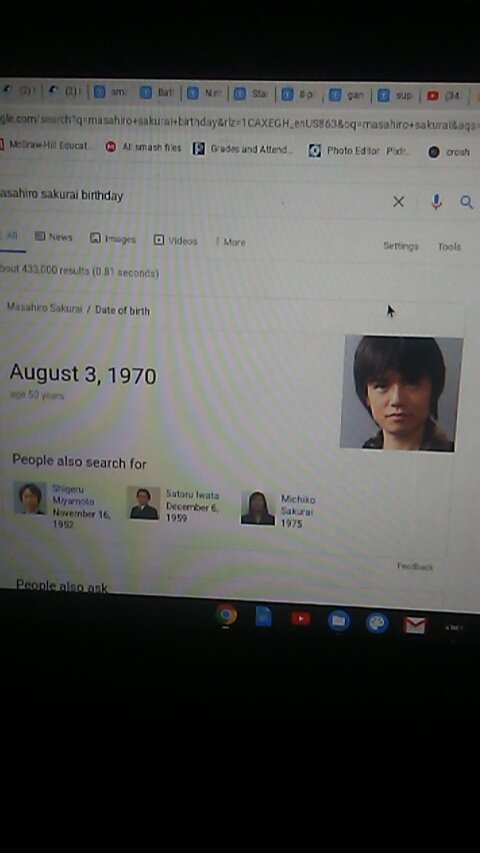Switch to the Images results tab
This screenshot has width=480, height=853.
tap(113, 238)
